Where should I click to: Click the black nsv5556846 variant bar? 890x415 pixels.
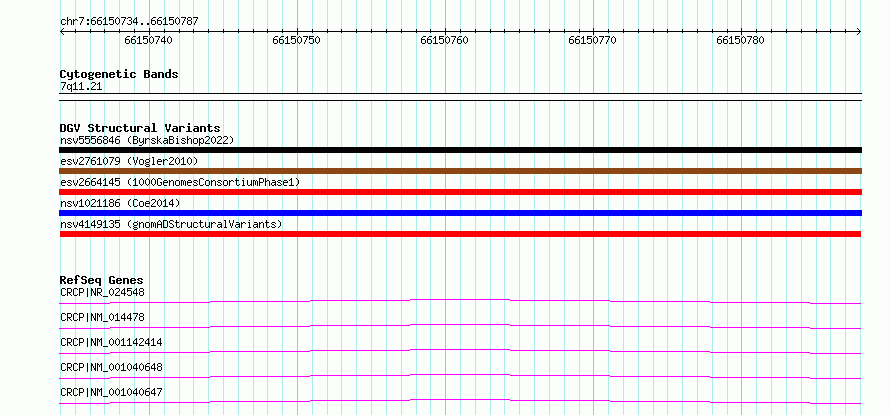click(x=460, y=150)
